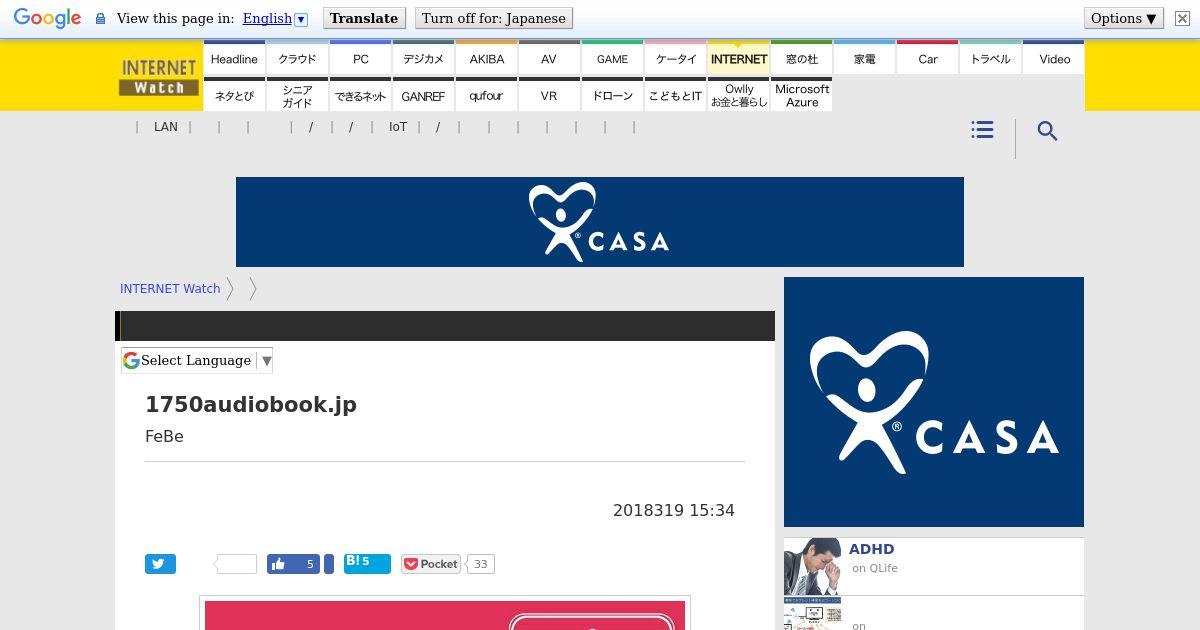Click the lock icon in translate bar

[x=100, y=19]
